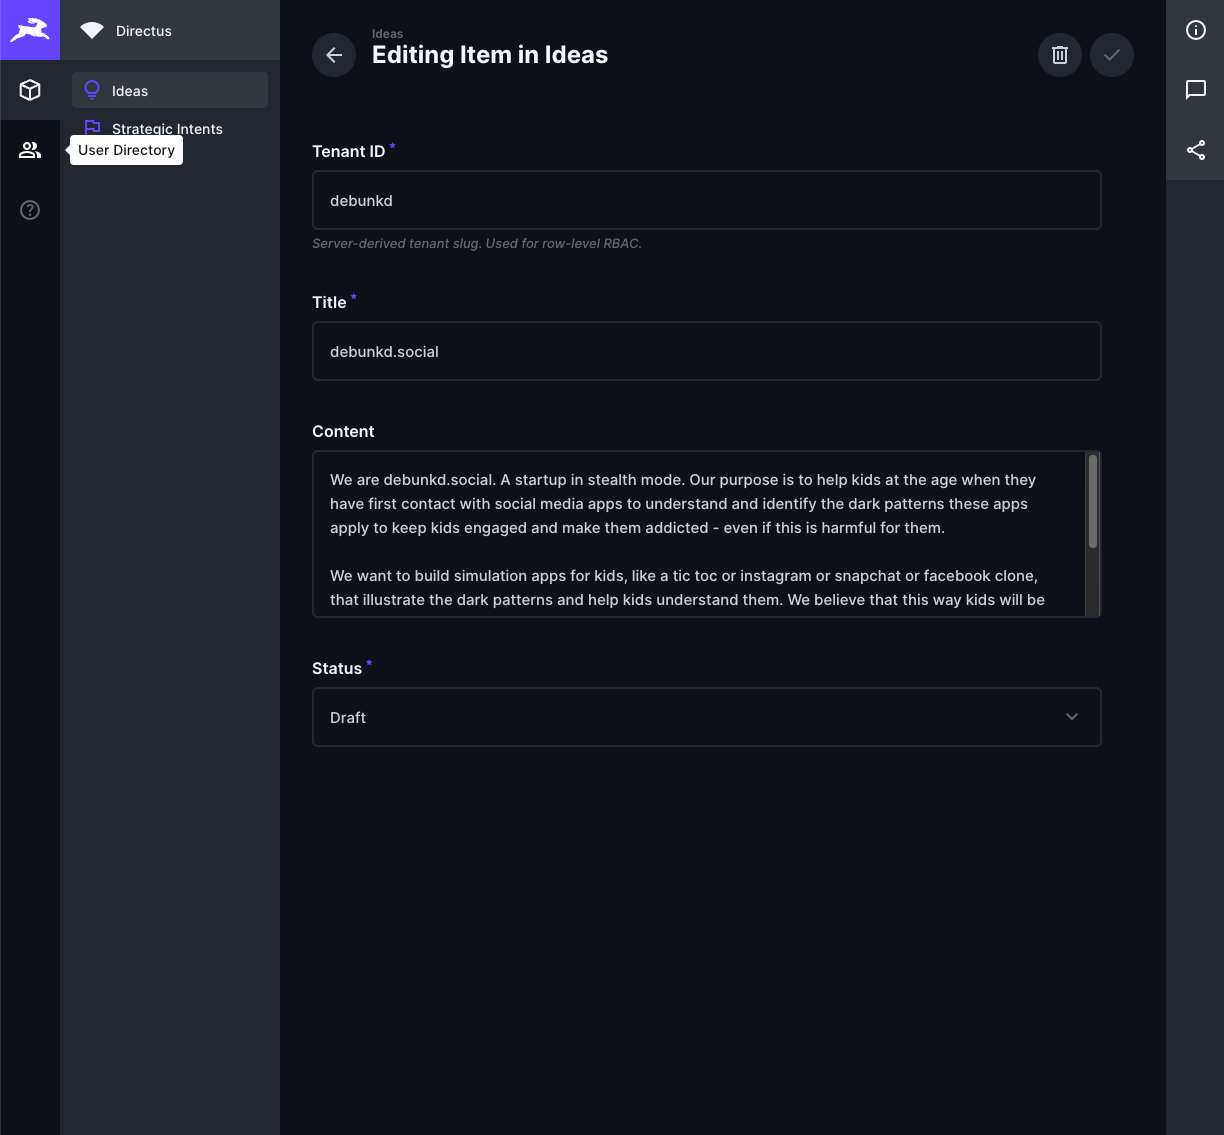The image size is (1224, 1135).
Task: Click the Title field label
Action: click(x=329, y=302)
